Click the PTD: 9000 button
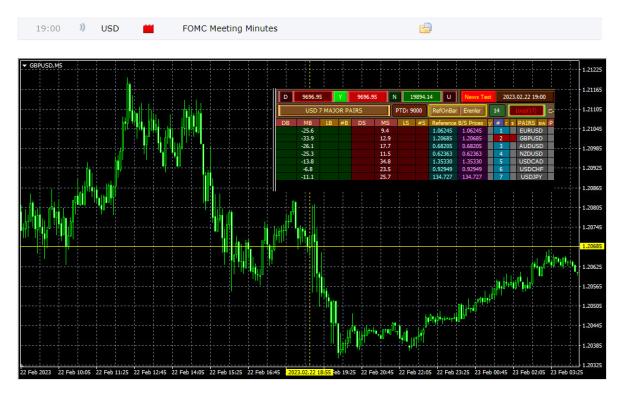Screen dimensions: 625x398 [x=409, y=110]
